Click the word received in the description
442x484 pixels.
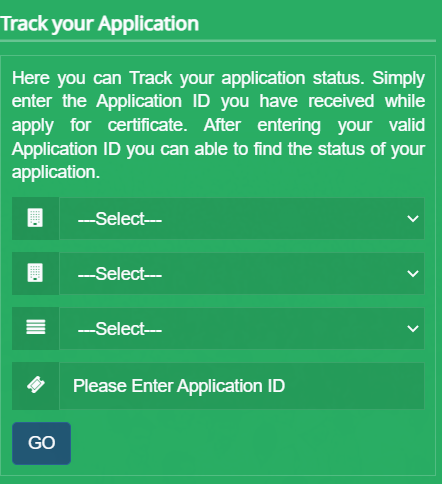[x=341, y=101]
